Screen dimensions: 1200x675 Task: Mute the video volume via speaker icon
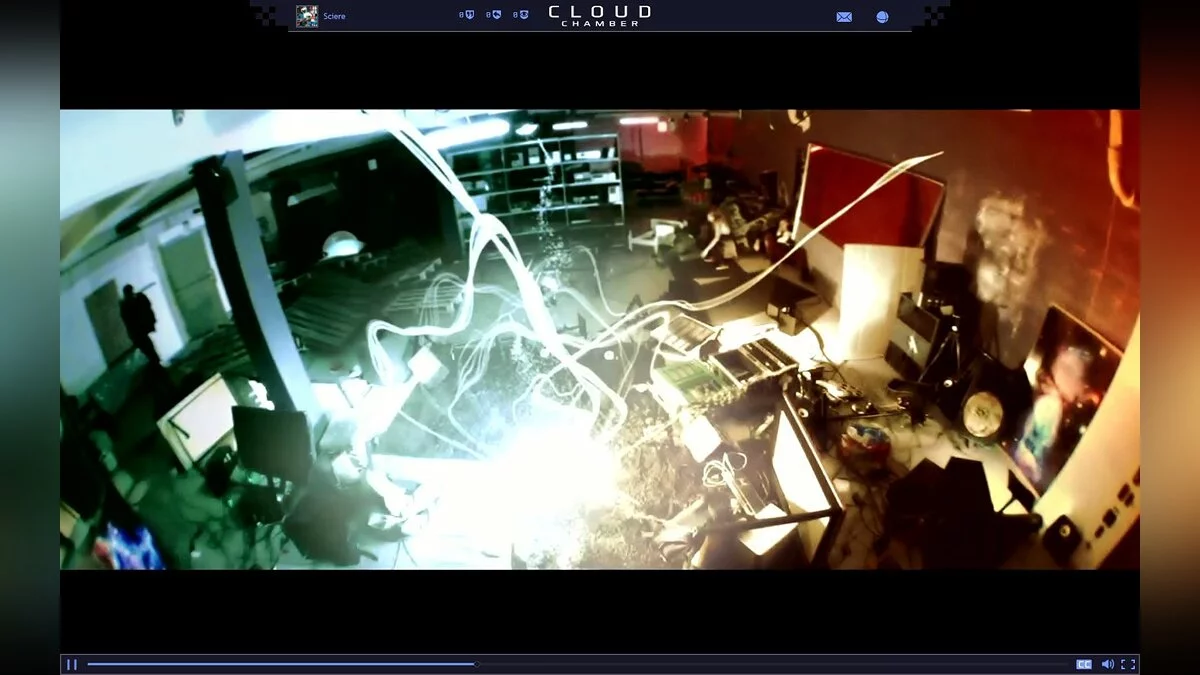(1108, 664)
